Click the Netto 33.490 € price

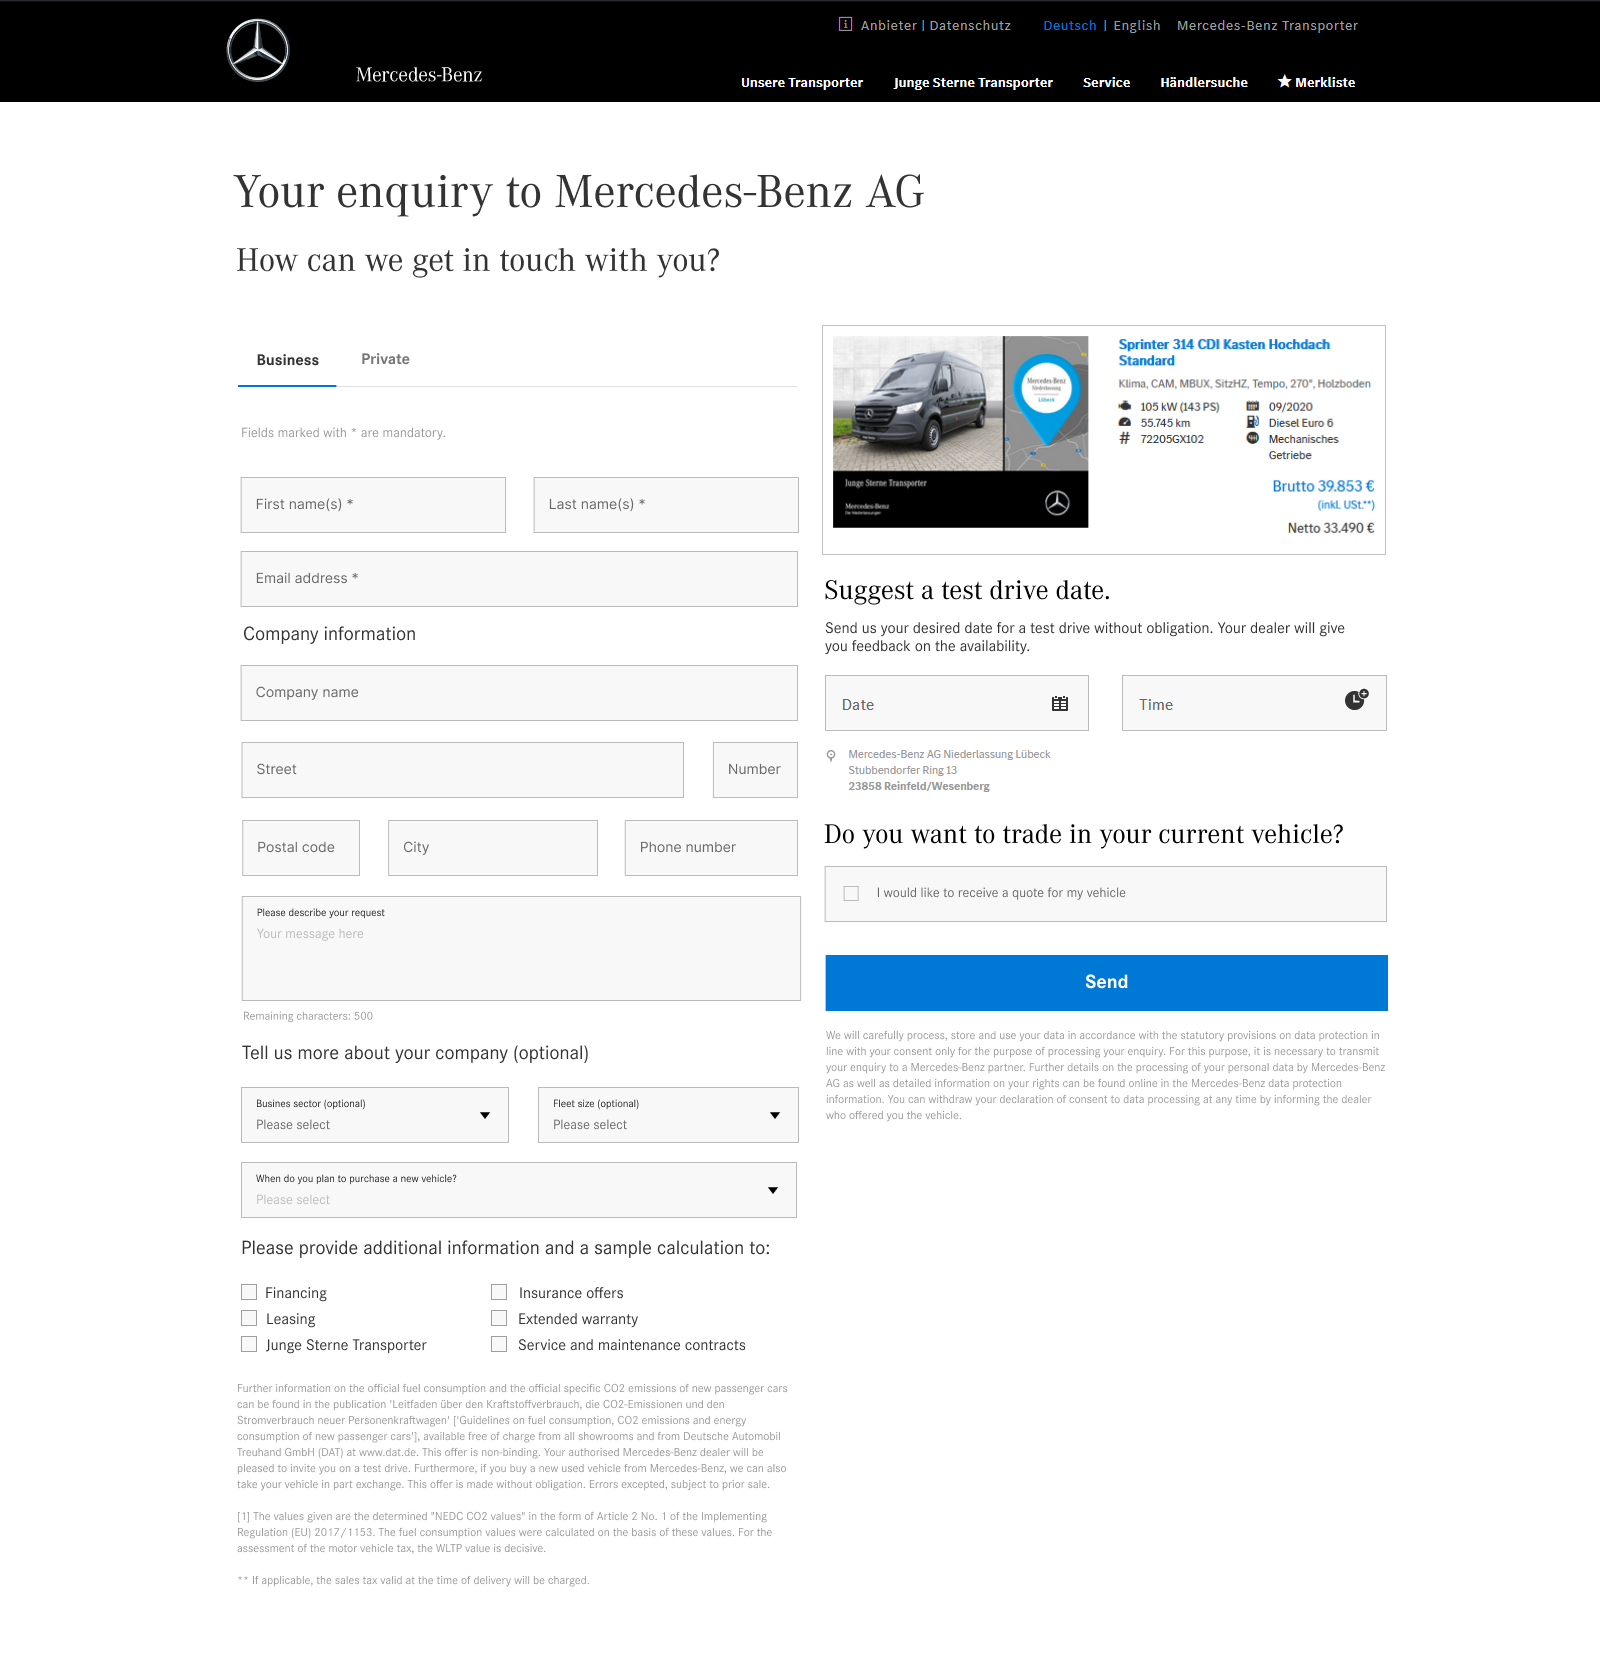pos(1331,528)
